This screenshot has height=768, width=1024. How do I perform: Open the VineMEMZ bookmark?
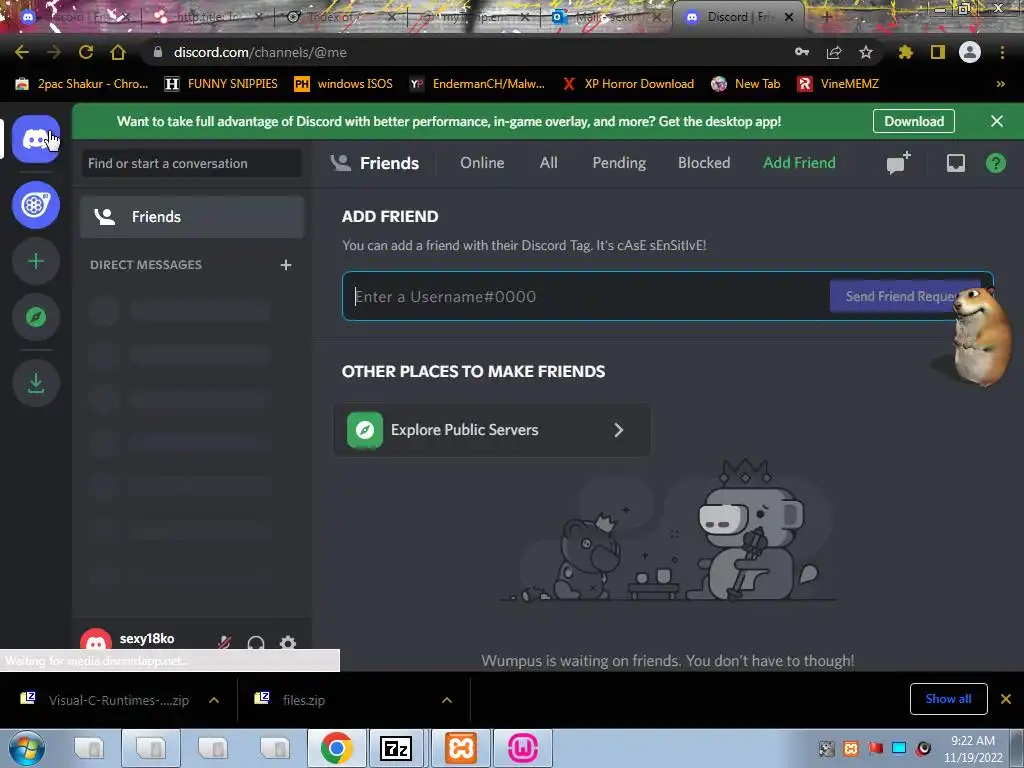[839, 84]
